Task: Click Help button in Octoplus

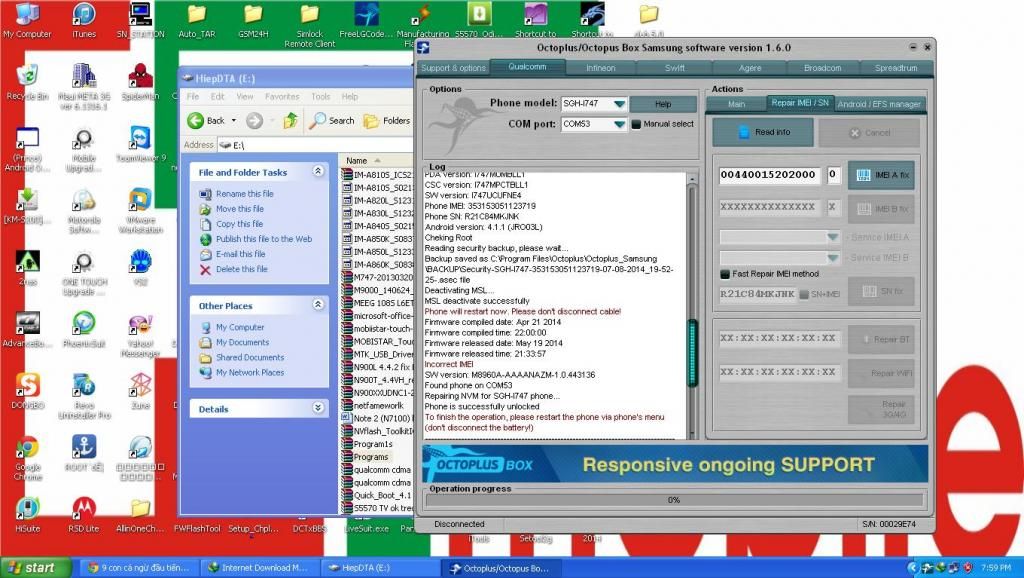Action: pos(663,104)
